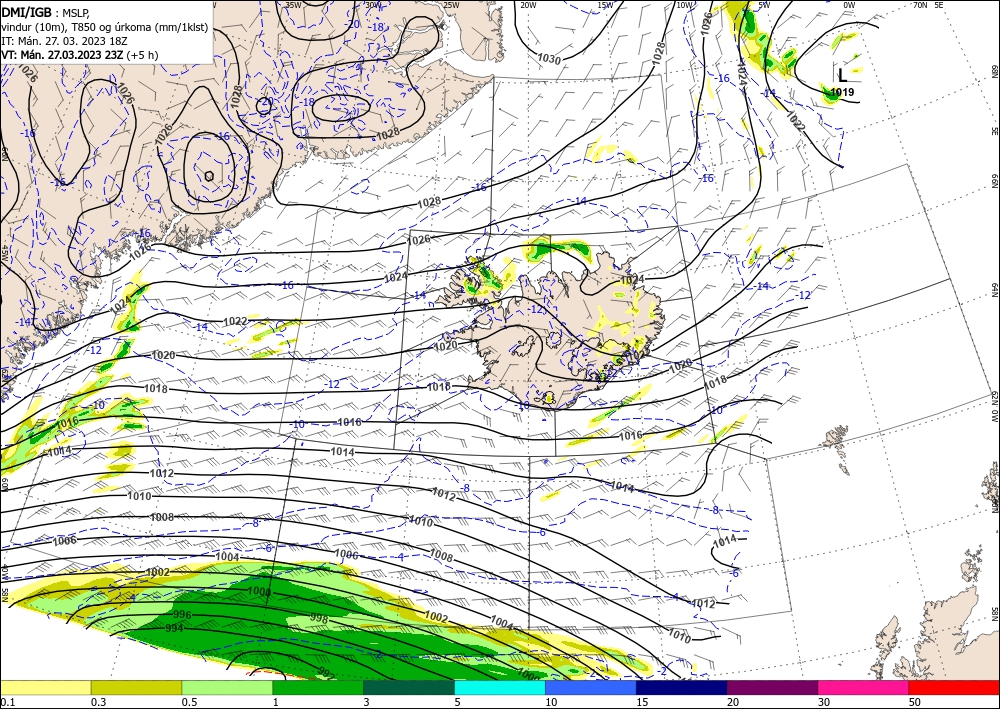This screenshot has height=709, width=1000.
Task: Click the light green 0.5–1 mm legend swatch
Action: [227, 687]
